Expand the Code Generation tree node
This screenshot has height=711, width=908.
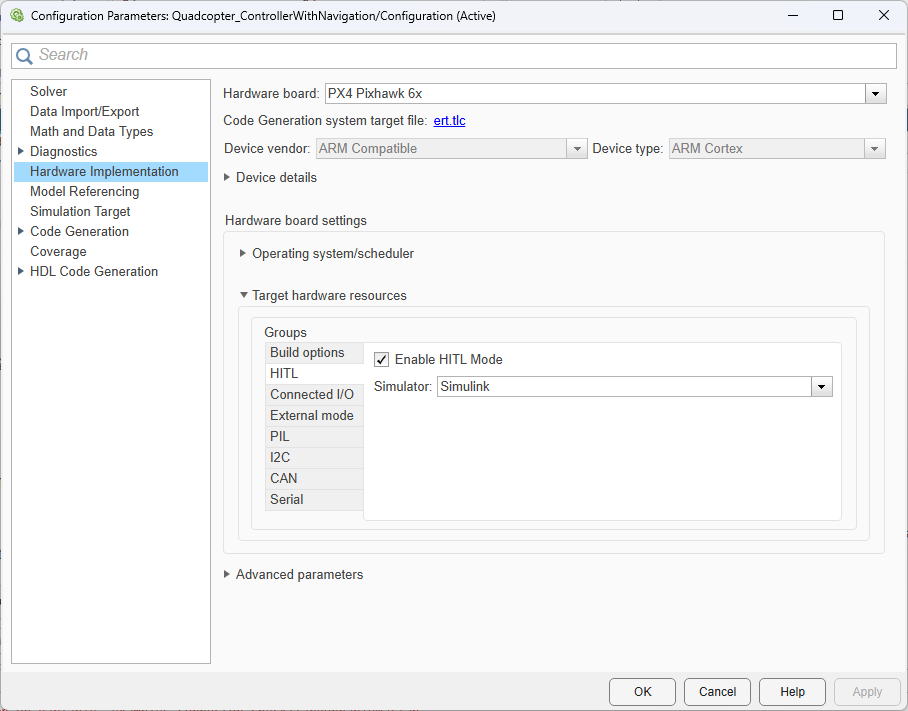(x=21, y=231)
